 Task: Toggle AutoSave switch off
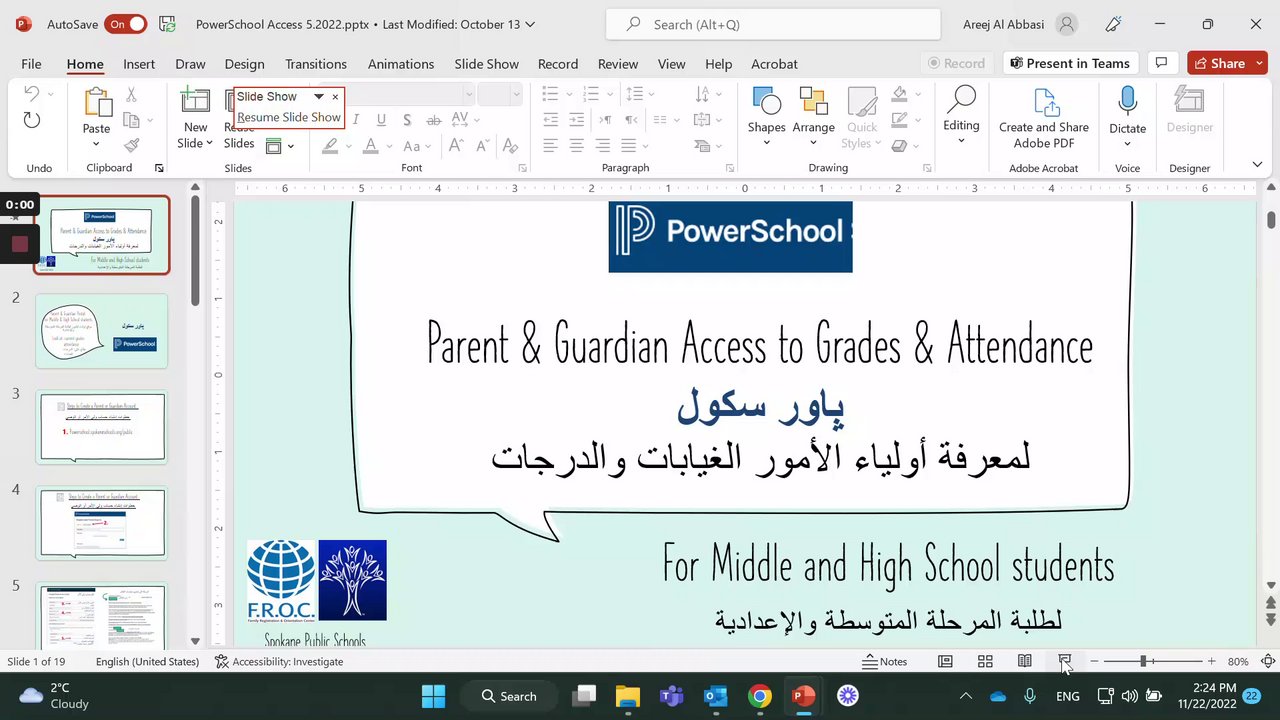click(x=125, y=24)
